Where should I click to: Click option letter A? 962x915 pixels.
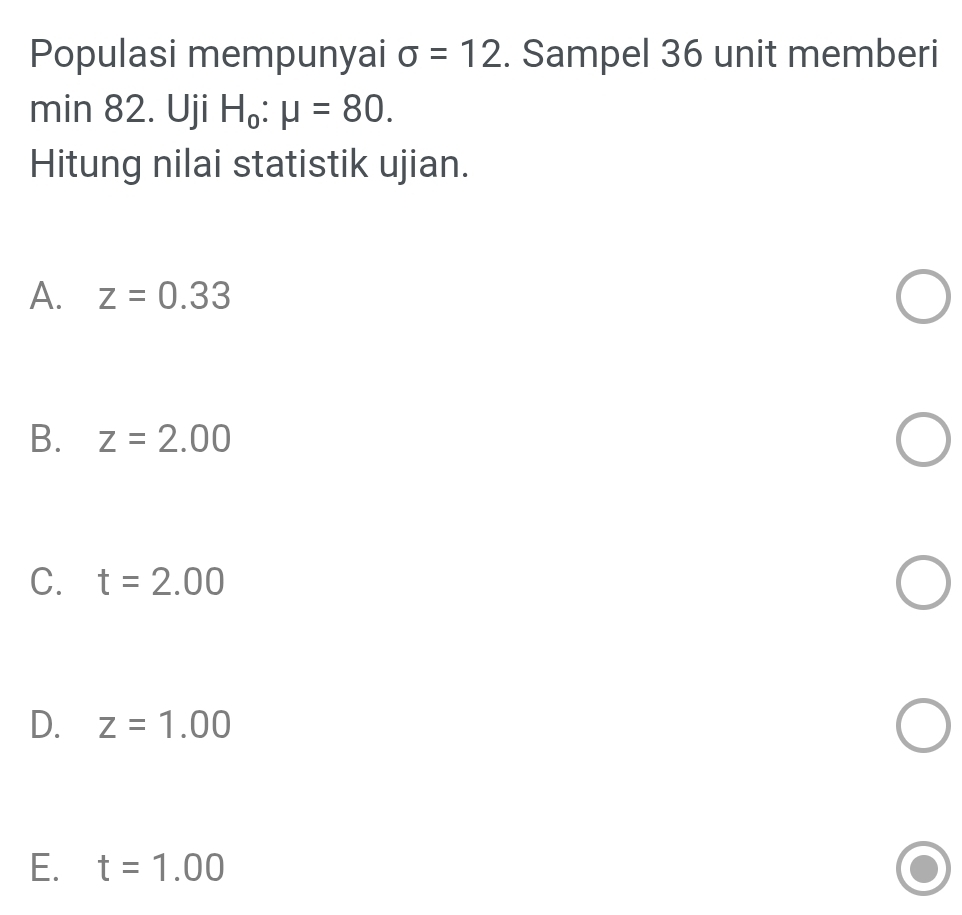tap(46, 297)
